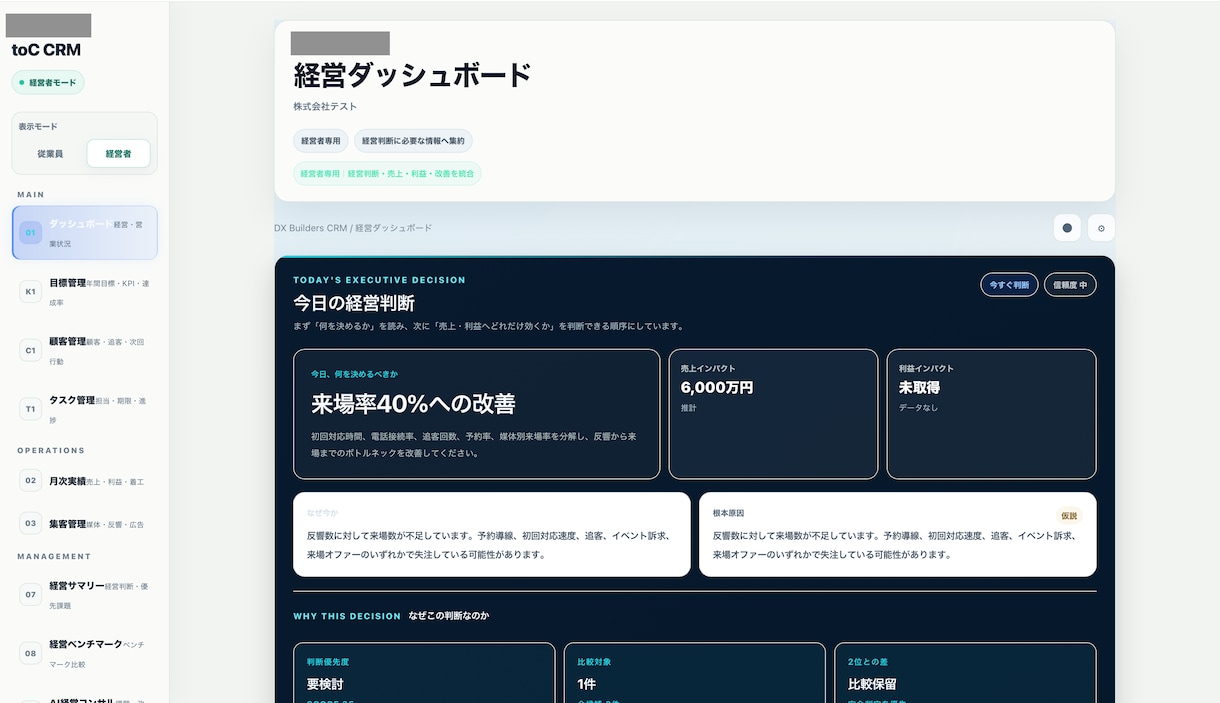The image size is (1220, 703).
Task: Click the 今すぐ判断 pill button
Action: coord(1009,285)
